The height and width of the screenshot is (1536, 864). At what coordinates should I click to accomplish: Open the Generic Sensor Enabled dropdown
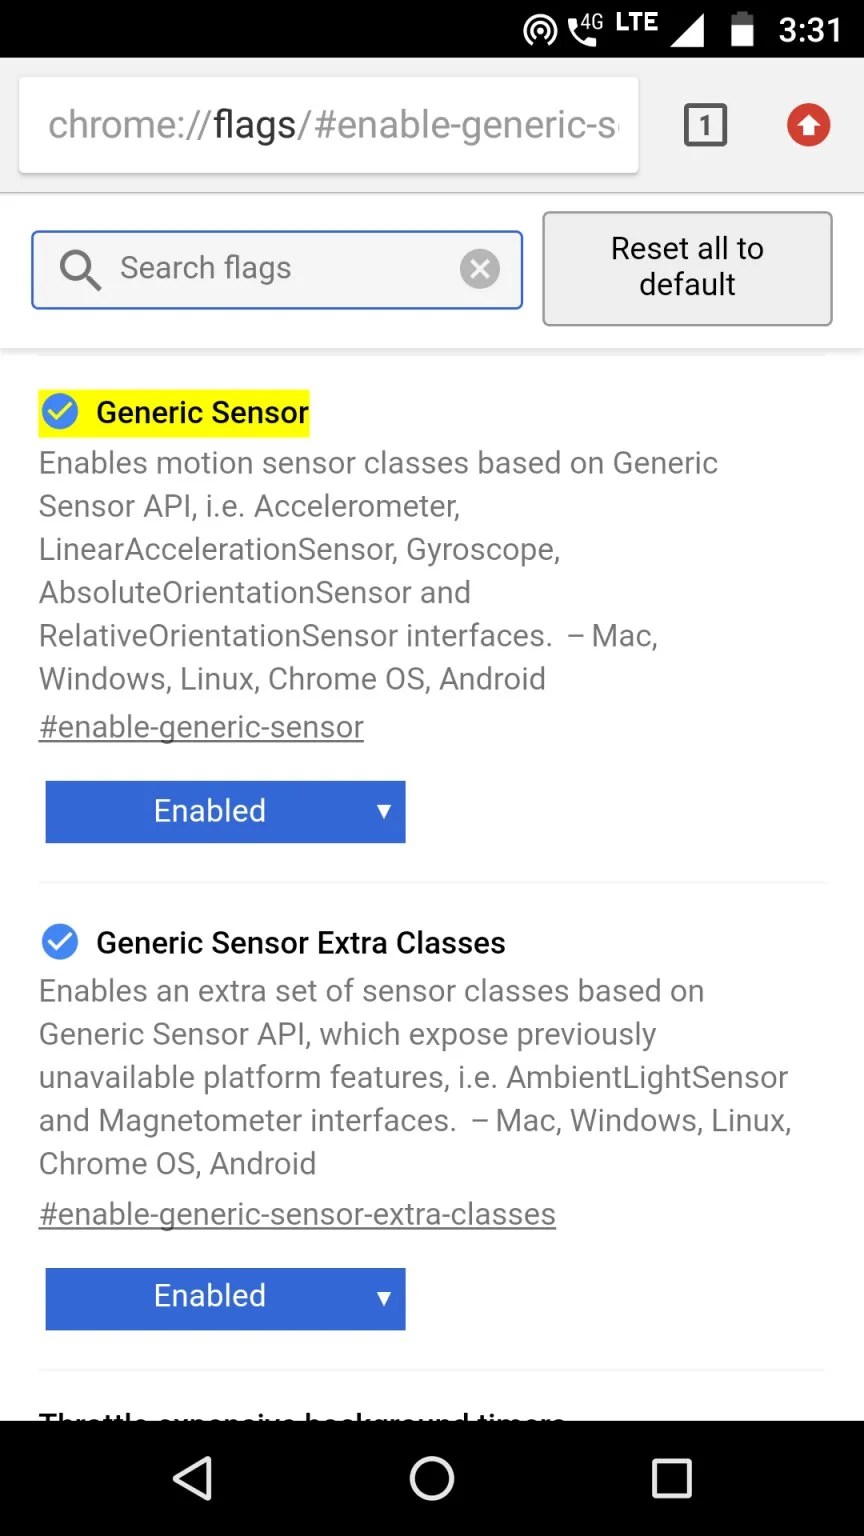225,811
